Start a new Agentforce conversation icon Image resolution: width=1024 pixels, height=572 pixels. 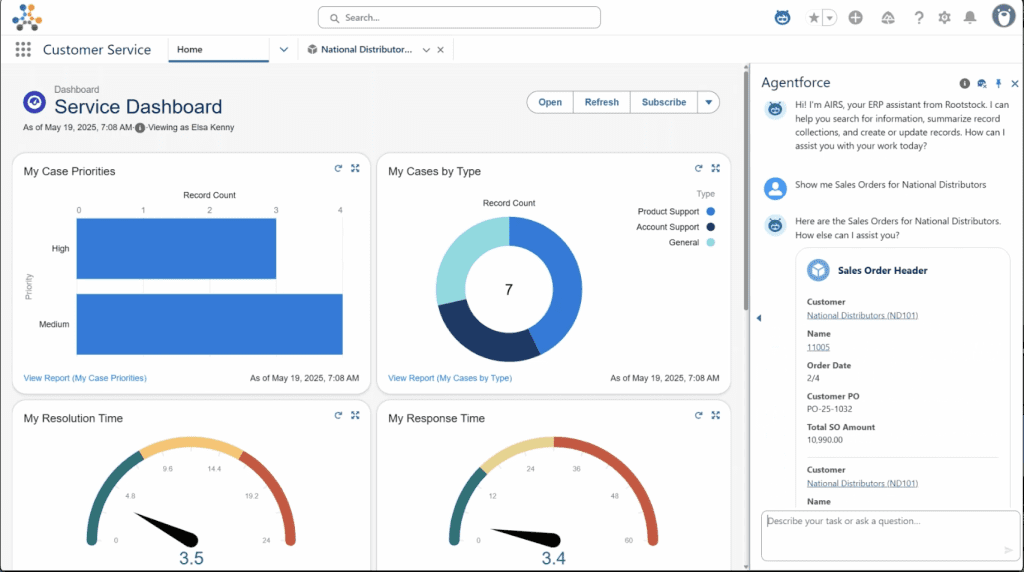982,84
